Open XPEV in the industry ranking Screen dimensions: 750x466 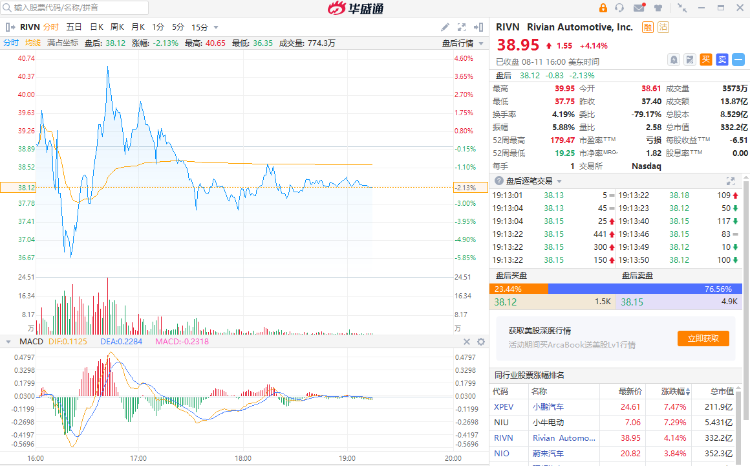pos(503,407)
